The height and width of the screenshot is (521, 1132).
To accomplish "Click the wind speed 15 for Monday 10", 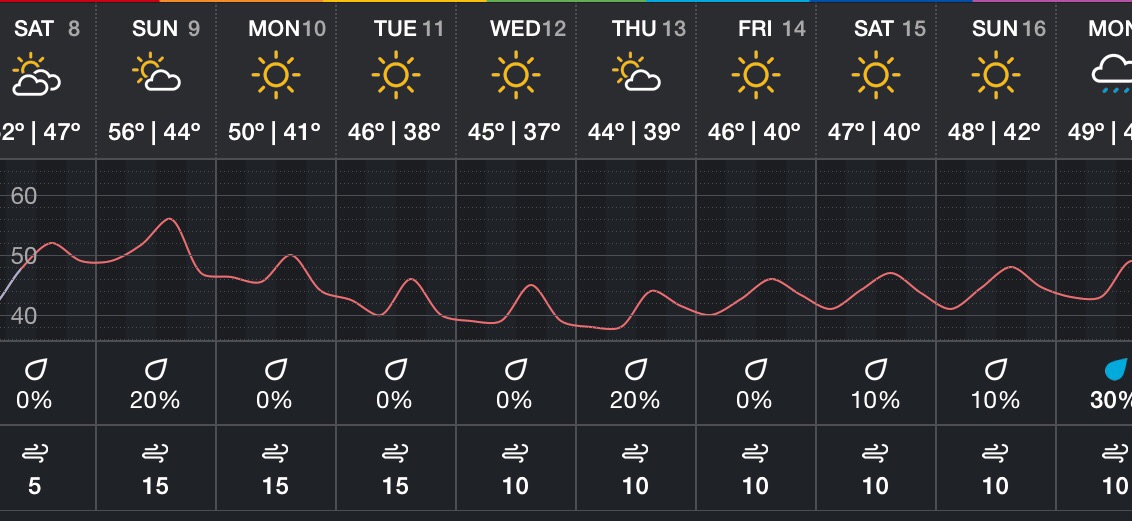I will pos(275,486).
